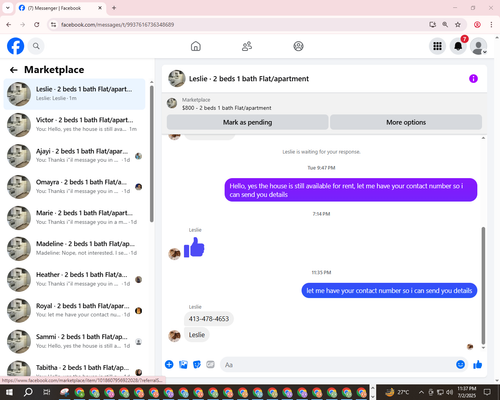Open Madeline conversation in list
Image resolution: width=500 pixels, height=400 pixels.
click(74, 249)
